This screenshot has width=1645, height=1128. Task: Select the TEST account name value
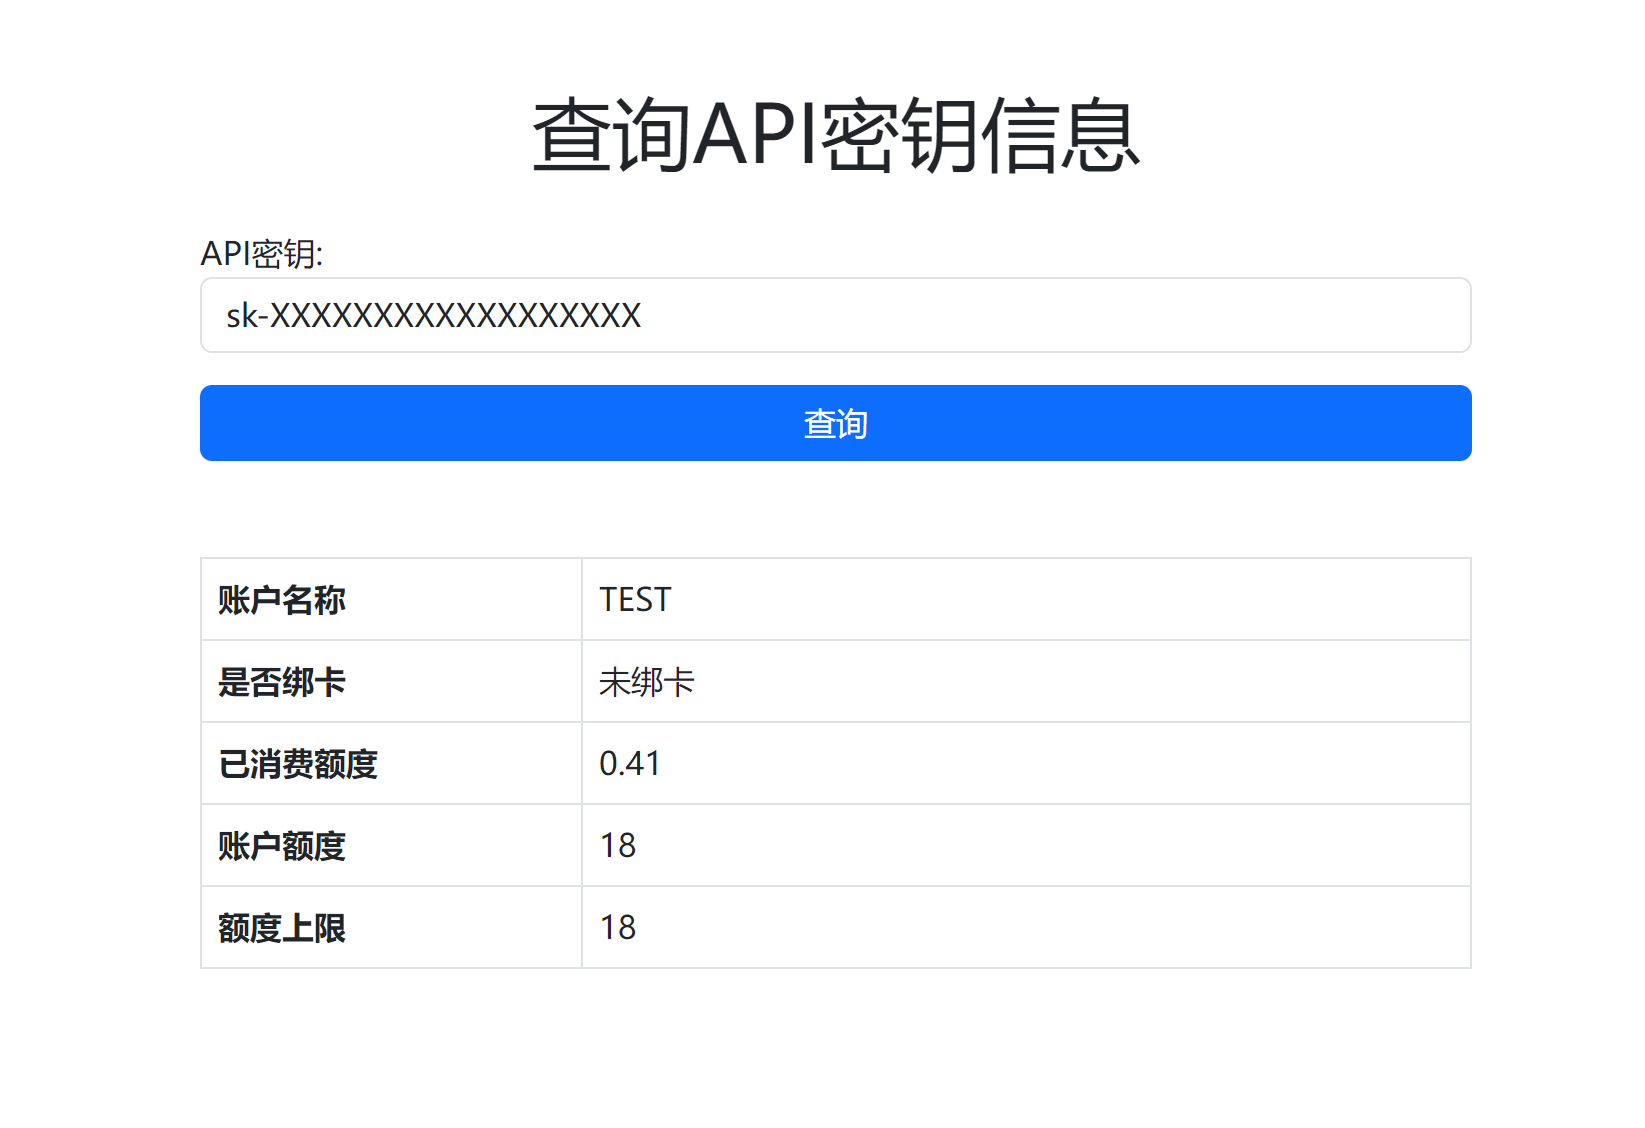point(635,600)
